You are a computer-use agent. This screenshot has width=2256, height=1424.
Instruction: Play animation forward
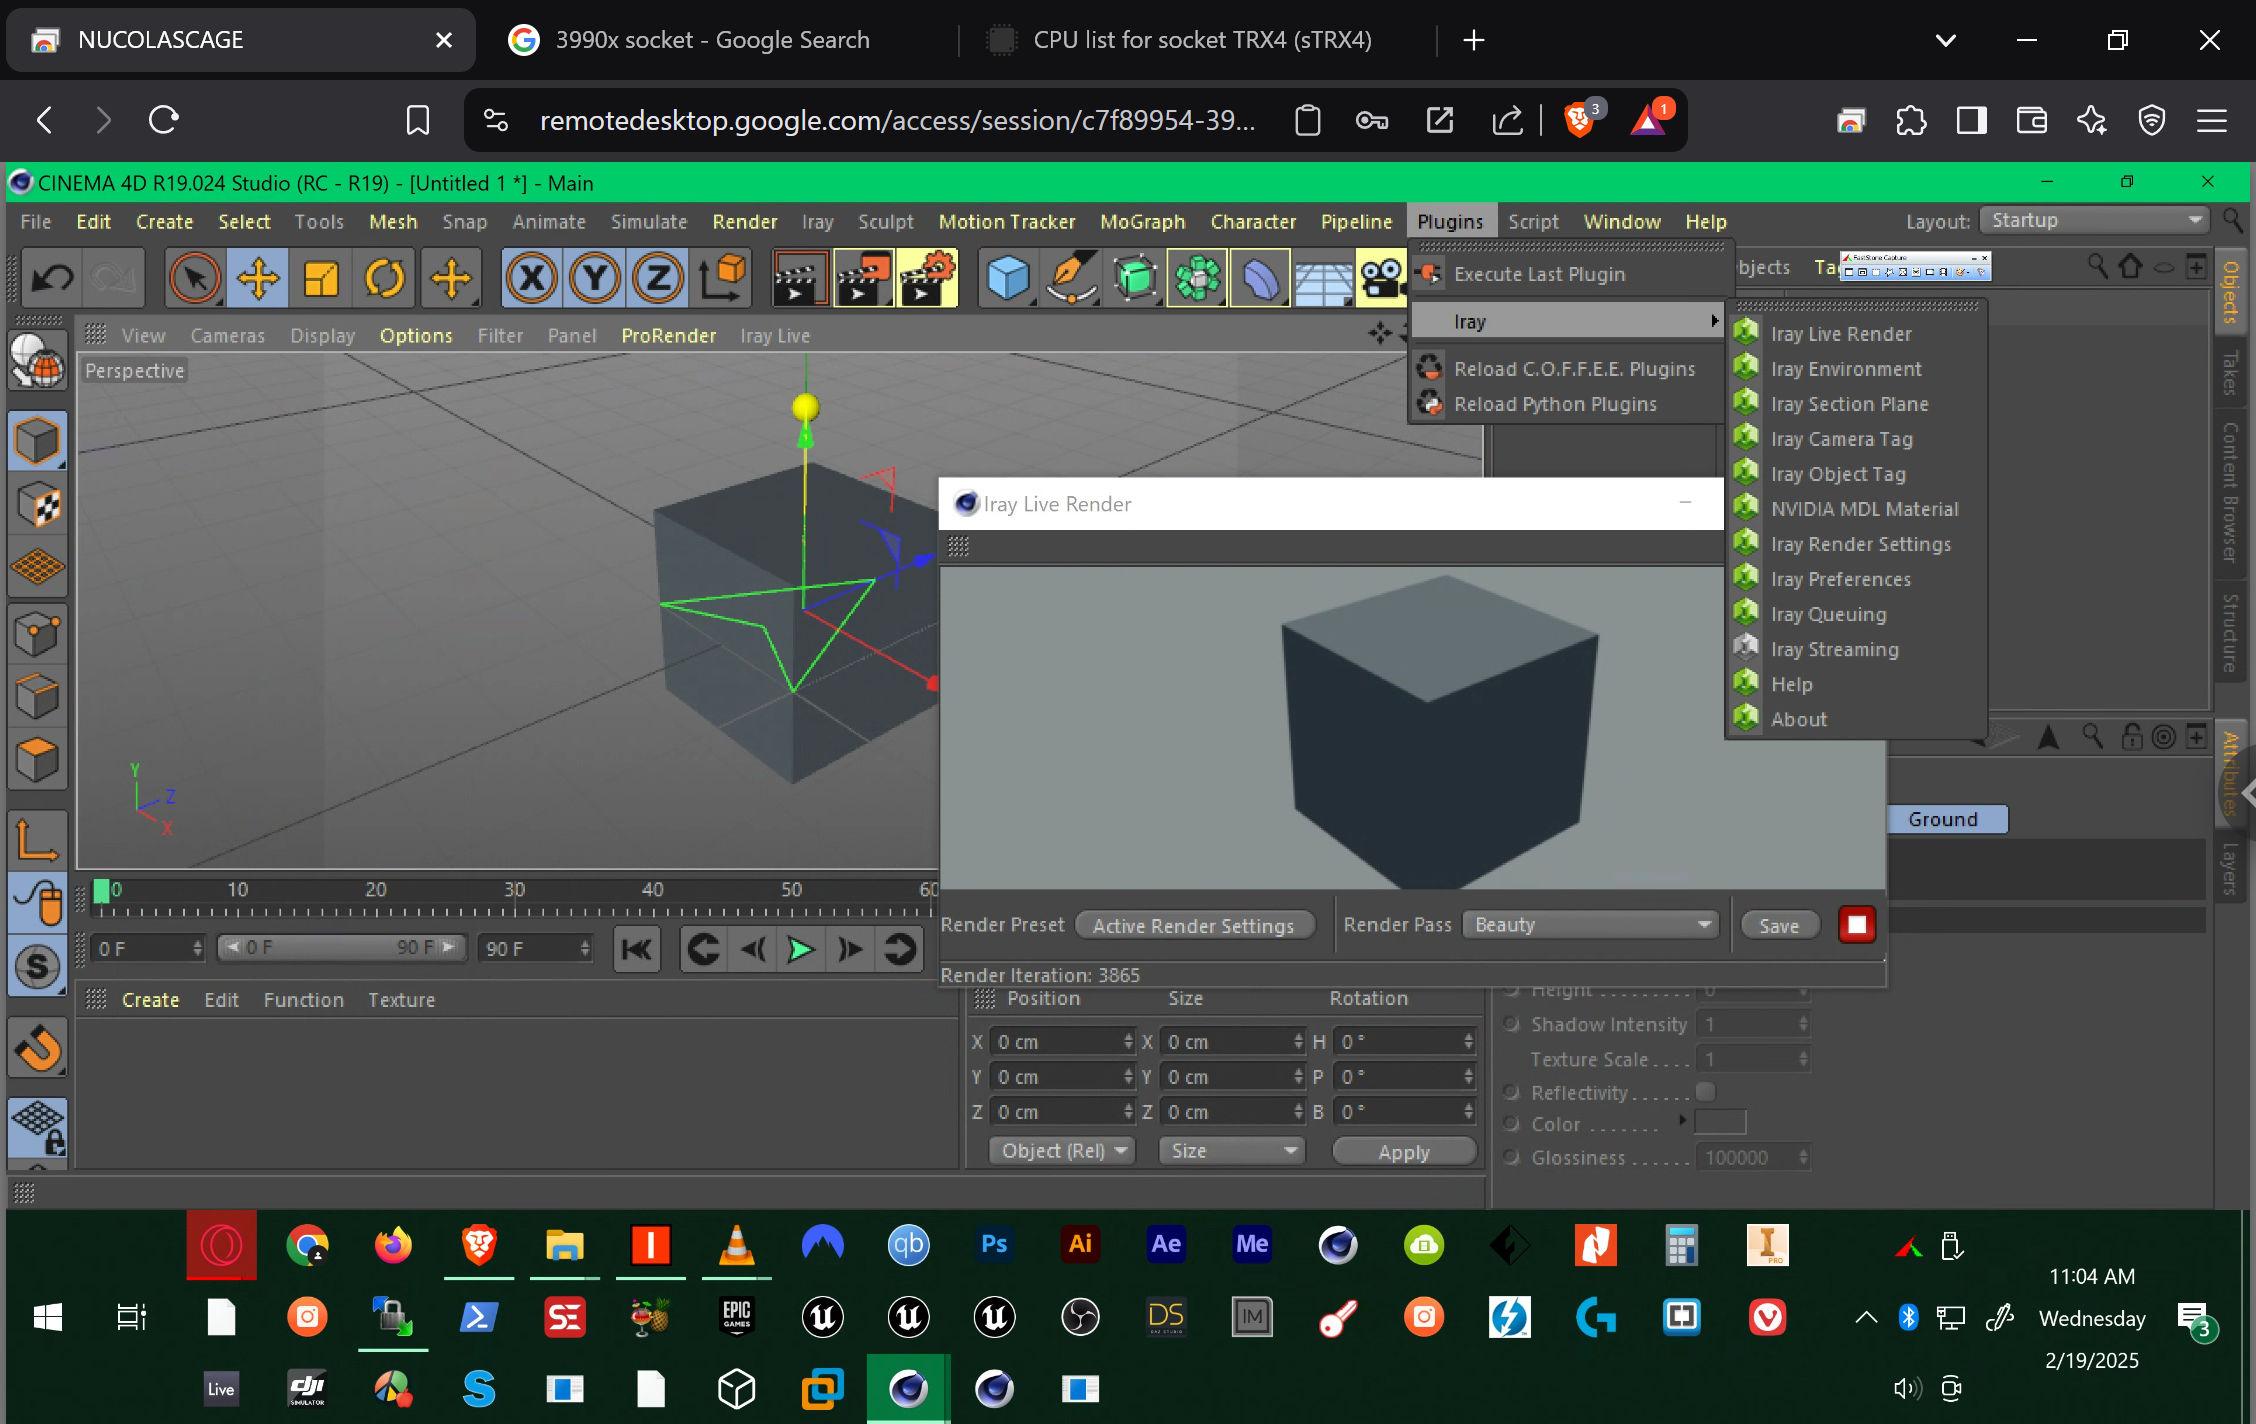tap(800, 949)
